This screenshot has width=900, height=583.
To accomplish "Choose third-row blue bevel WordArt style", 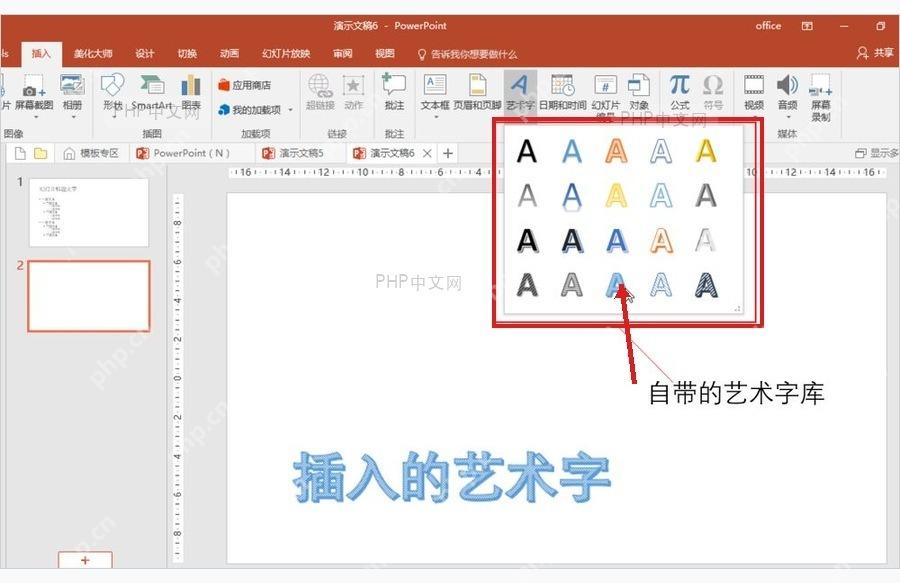I will click(x=616, y=240).
